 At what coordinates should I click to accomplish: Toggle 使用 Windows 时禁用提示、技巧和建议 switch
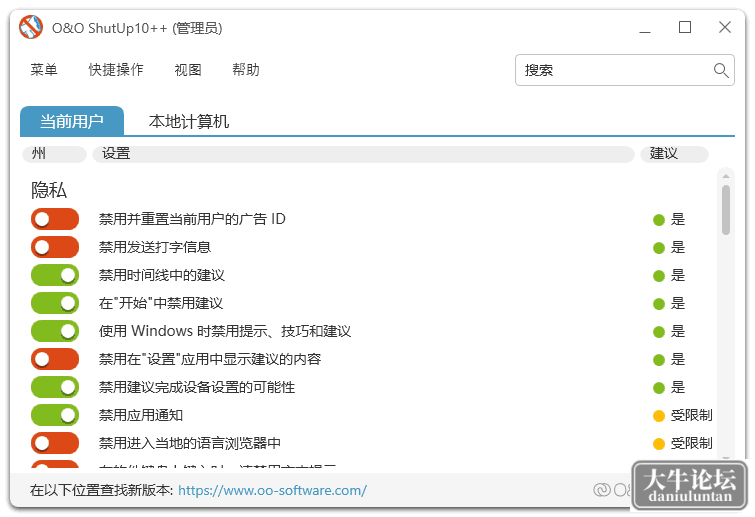(55, 331)
